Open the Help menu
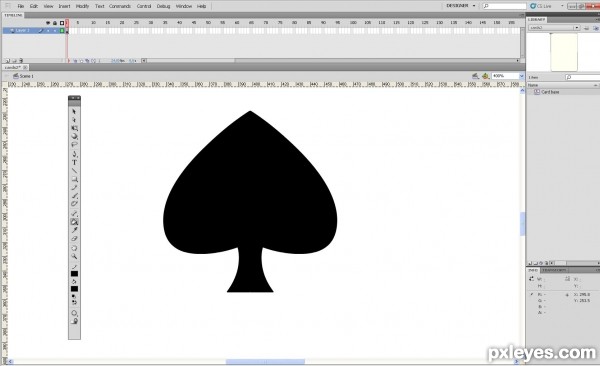Viewport: 600px width, 366px height. click(x=202, y=6)
